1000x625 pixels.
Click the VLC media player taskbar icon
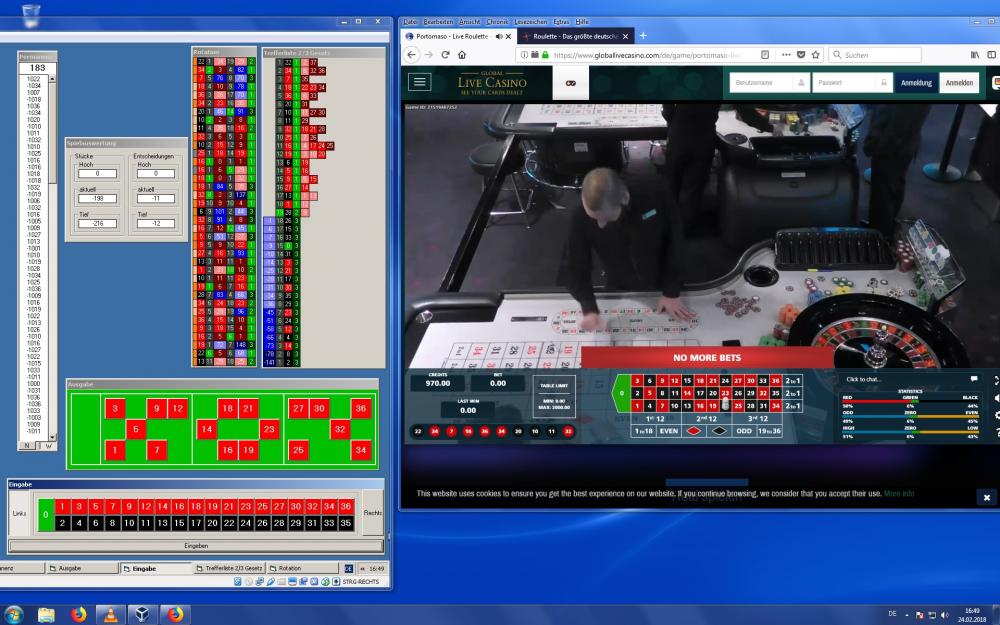[x=110, y=614]
